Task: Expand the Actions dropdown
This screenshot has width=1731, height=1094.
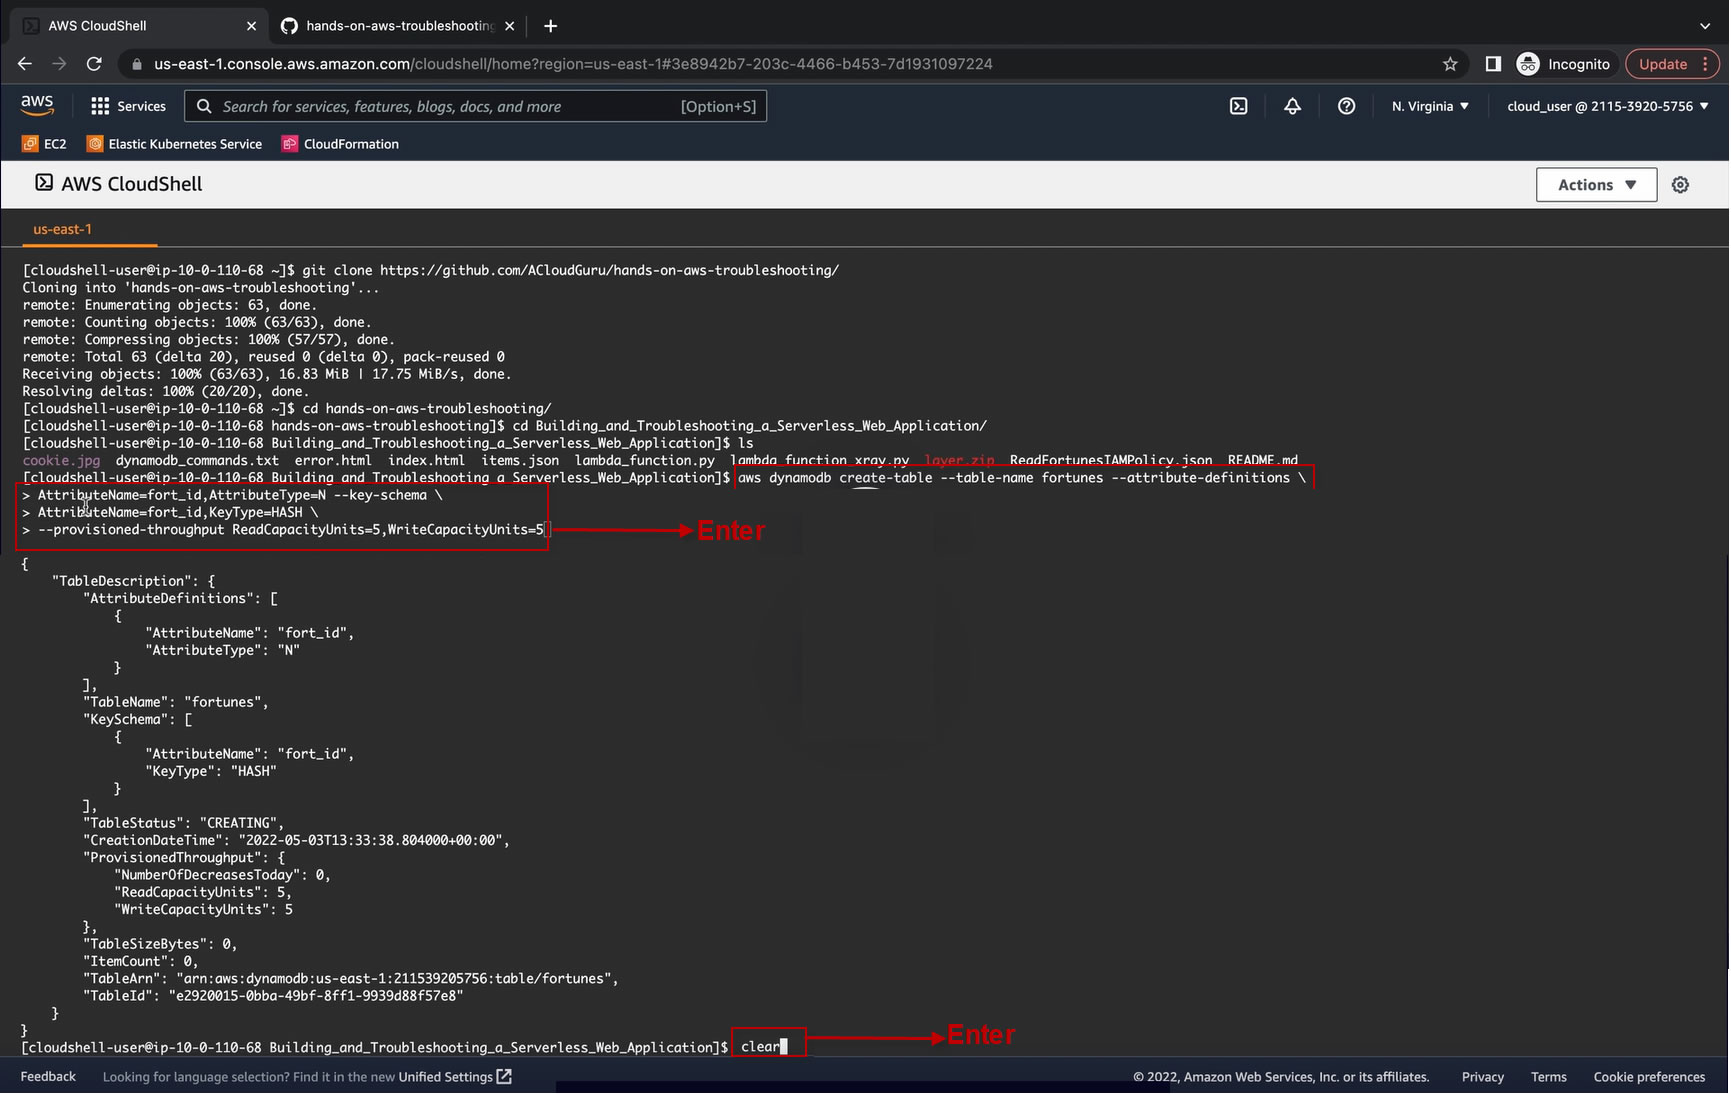Action: point(1596,185)
